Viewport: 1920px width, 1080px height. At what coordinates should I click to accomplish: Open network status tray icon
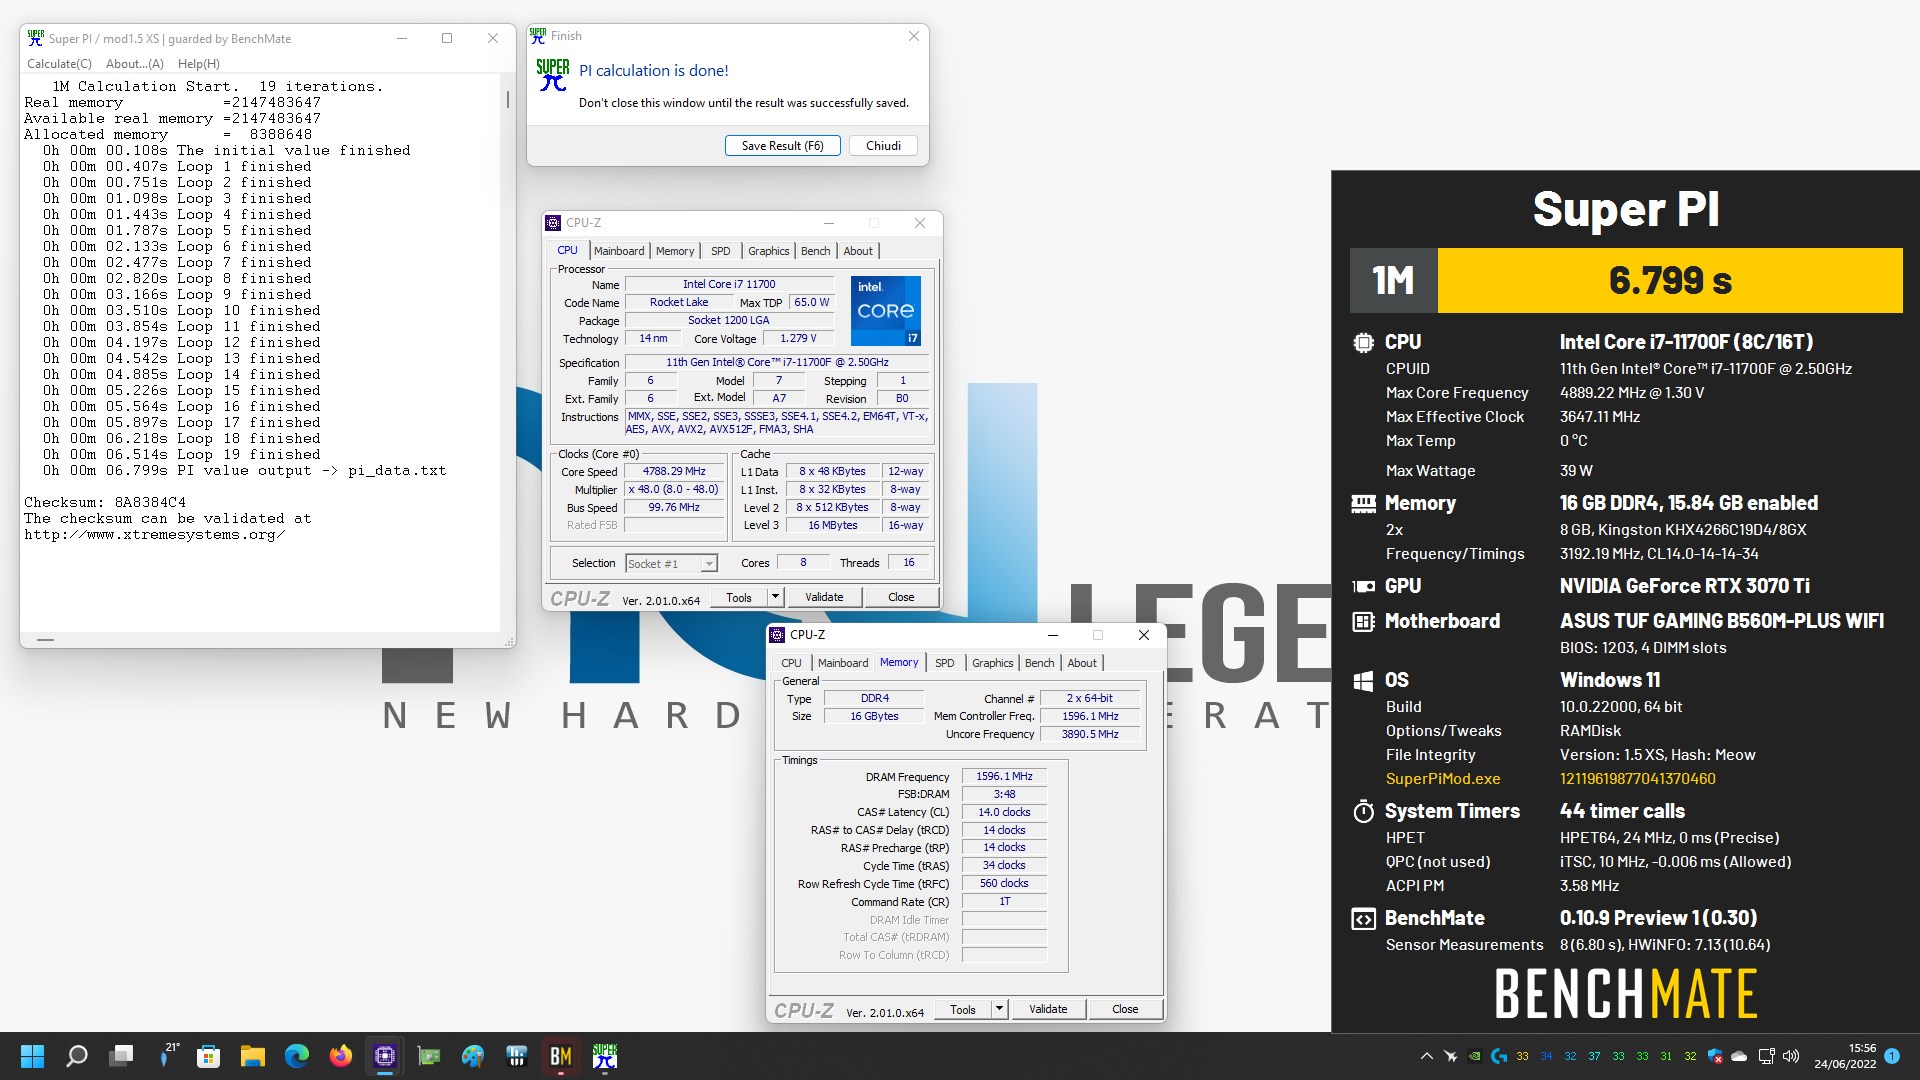(1766, 1056)
